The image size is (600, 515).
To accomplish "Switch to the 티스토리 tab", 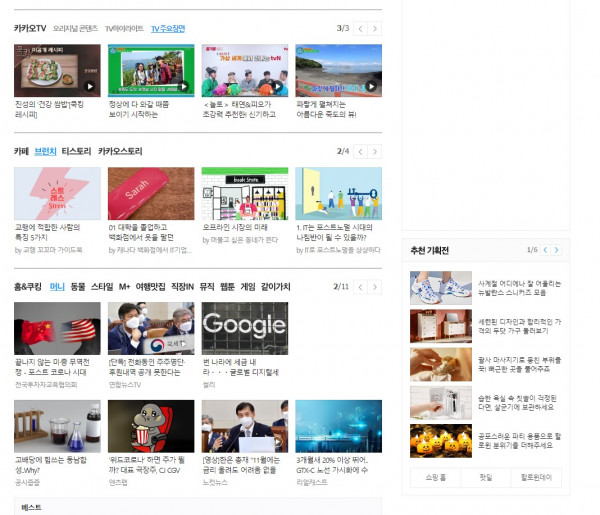I will (x=76, y=151).
